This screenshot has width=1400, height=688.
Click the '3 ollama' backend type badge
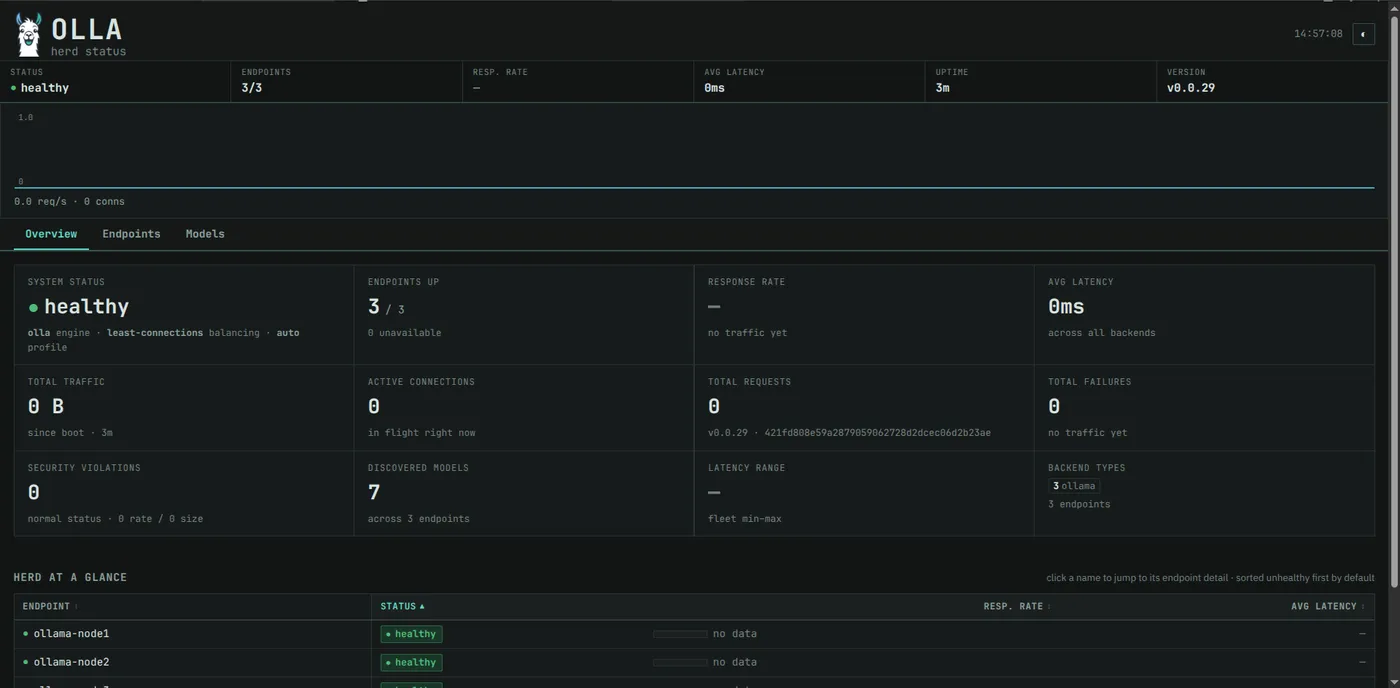[x=1074, y=486]
